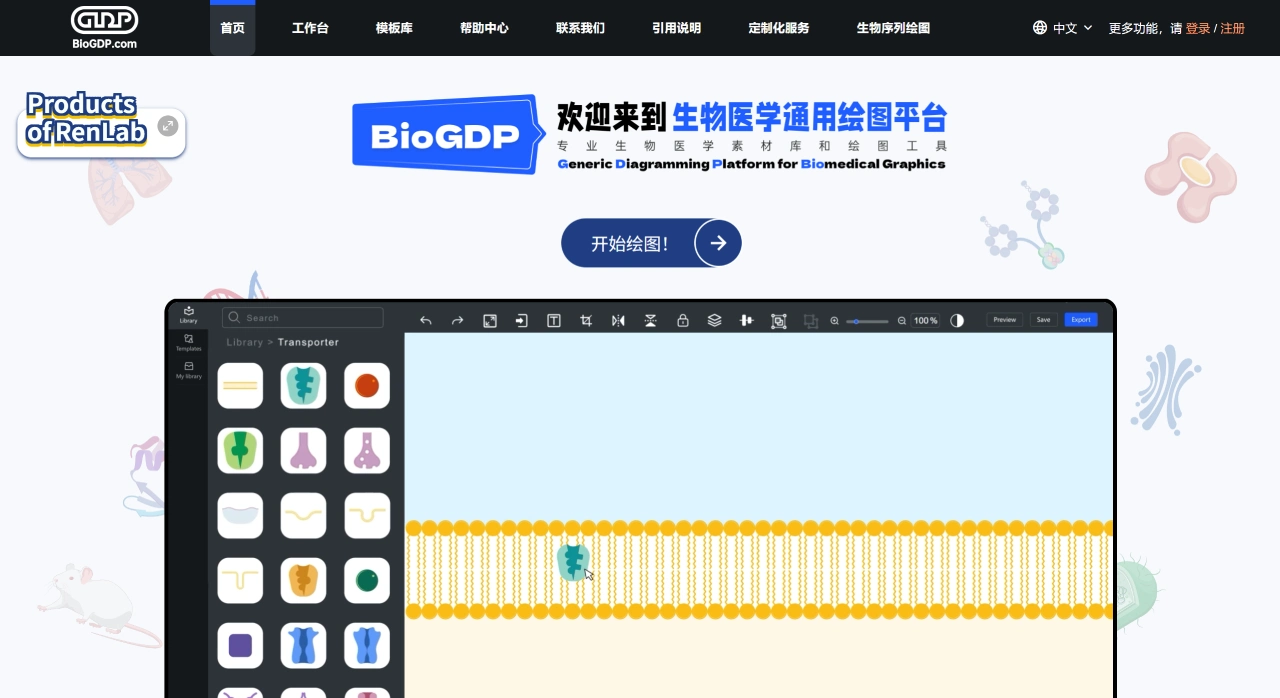The image size is (1280, 698).
Task: Open the 模板库 template library
Action: tap(394, 28)
